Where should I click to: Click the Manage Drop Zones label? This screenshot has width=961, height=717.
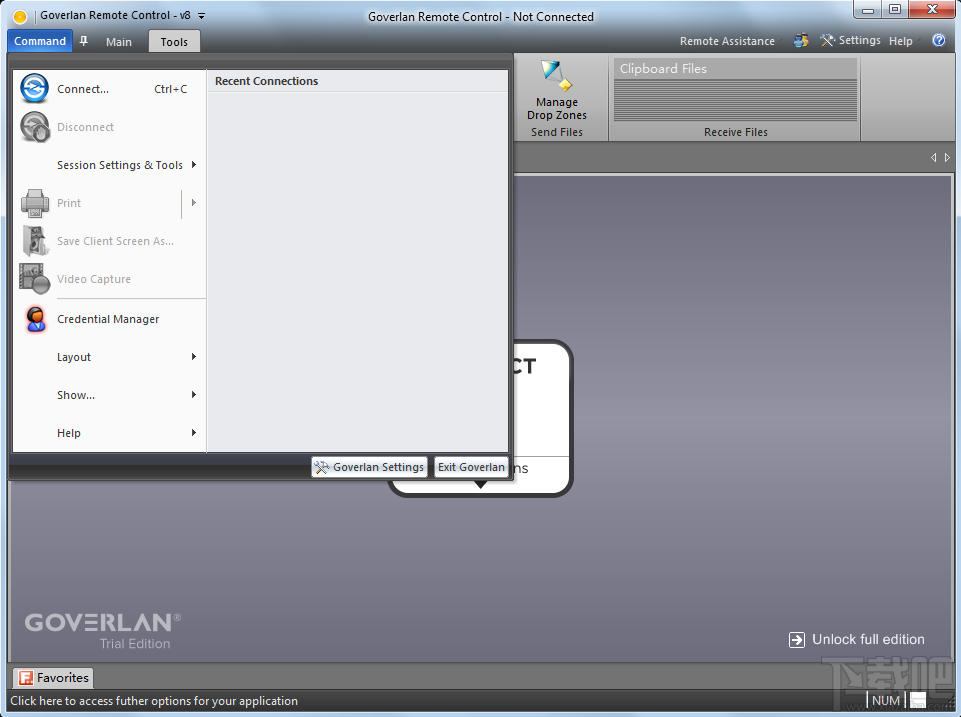pyautogui.click(x=556, y=108)
